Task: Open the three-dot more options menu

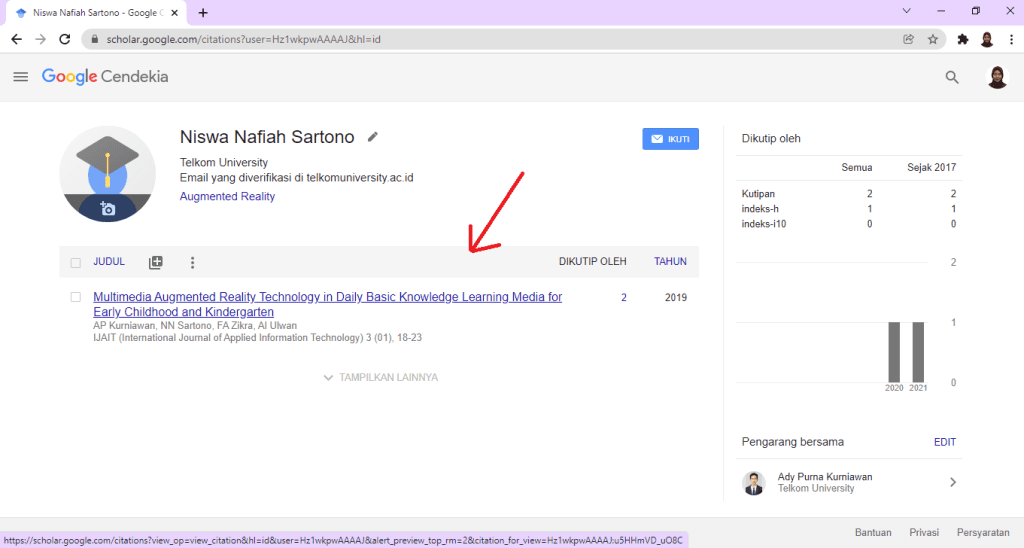Action: [x=193, y=262]
